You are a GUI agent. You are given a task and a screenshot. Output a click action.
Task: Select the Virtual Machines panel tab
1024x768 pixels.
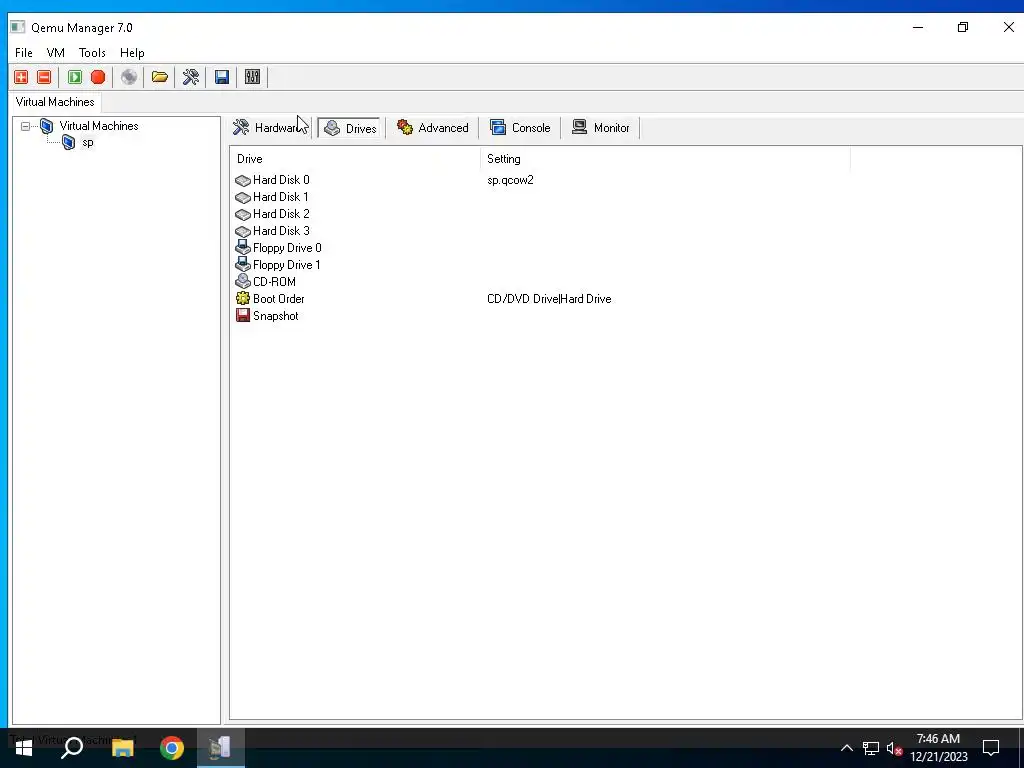click(55, 102)
